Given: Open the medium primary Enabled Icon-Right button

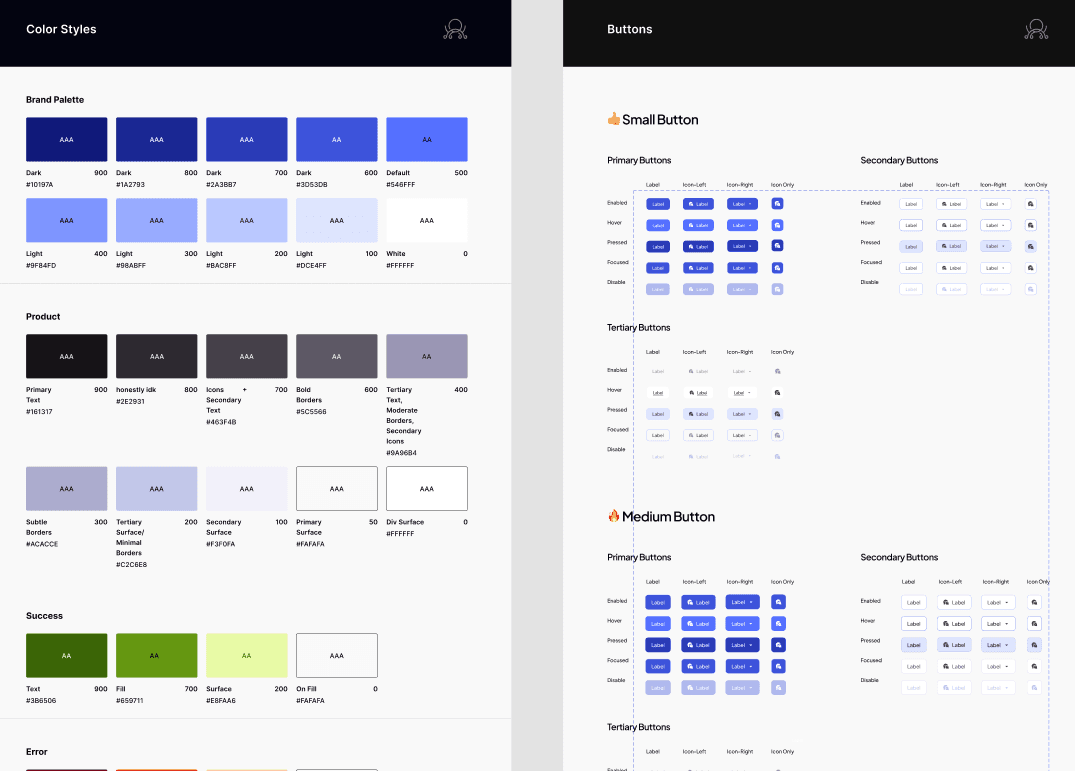Looking at the screenshot, I should click(x=742, y=602).
